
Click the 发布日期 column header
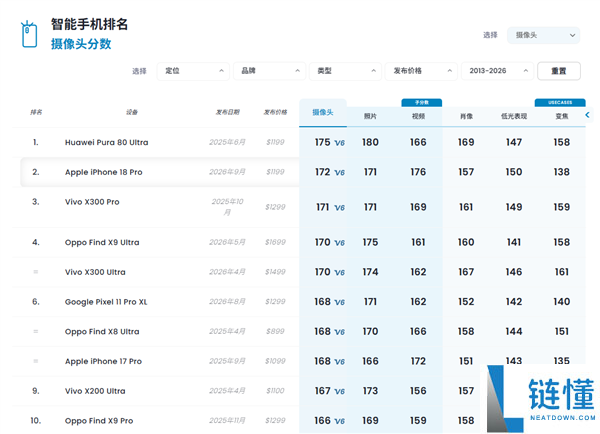coord(228,113)
